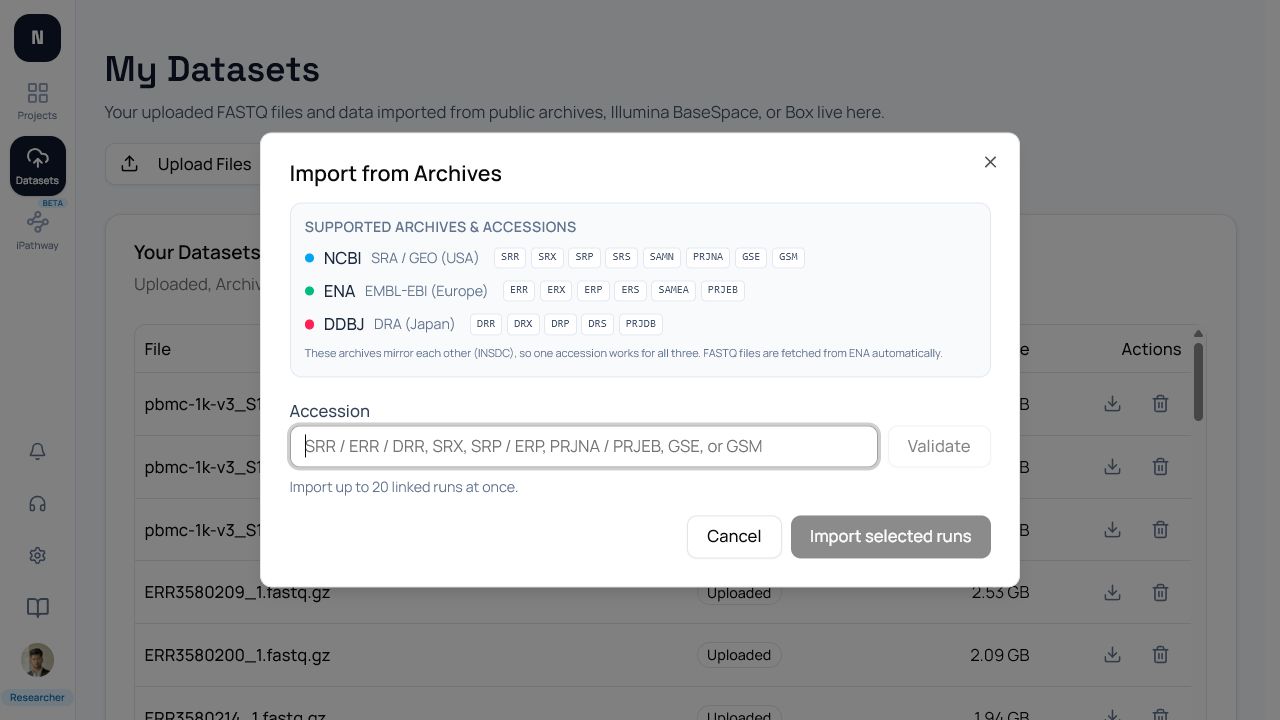
Task: Open the Projects sidebar icon
Action: point(37,101)
